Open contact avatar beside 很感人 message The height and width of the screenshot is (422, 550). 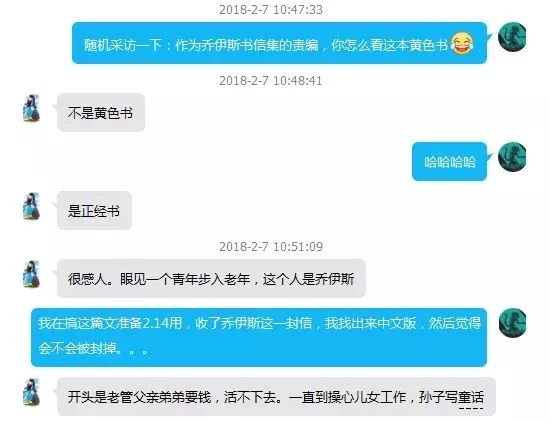coord(31,274)
